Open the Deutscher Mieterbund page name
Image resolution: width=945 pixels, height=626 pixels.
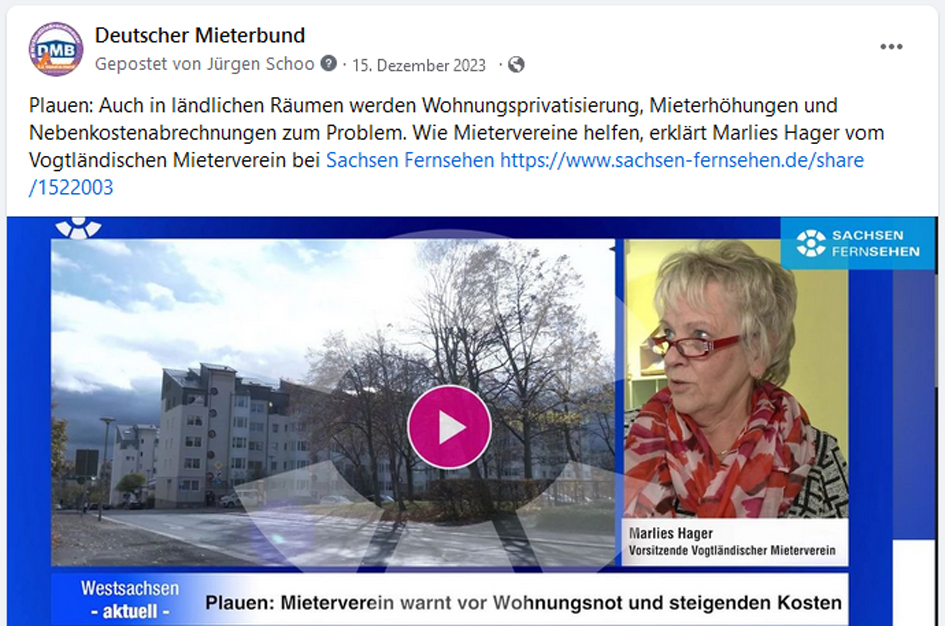point(199,36)
